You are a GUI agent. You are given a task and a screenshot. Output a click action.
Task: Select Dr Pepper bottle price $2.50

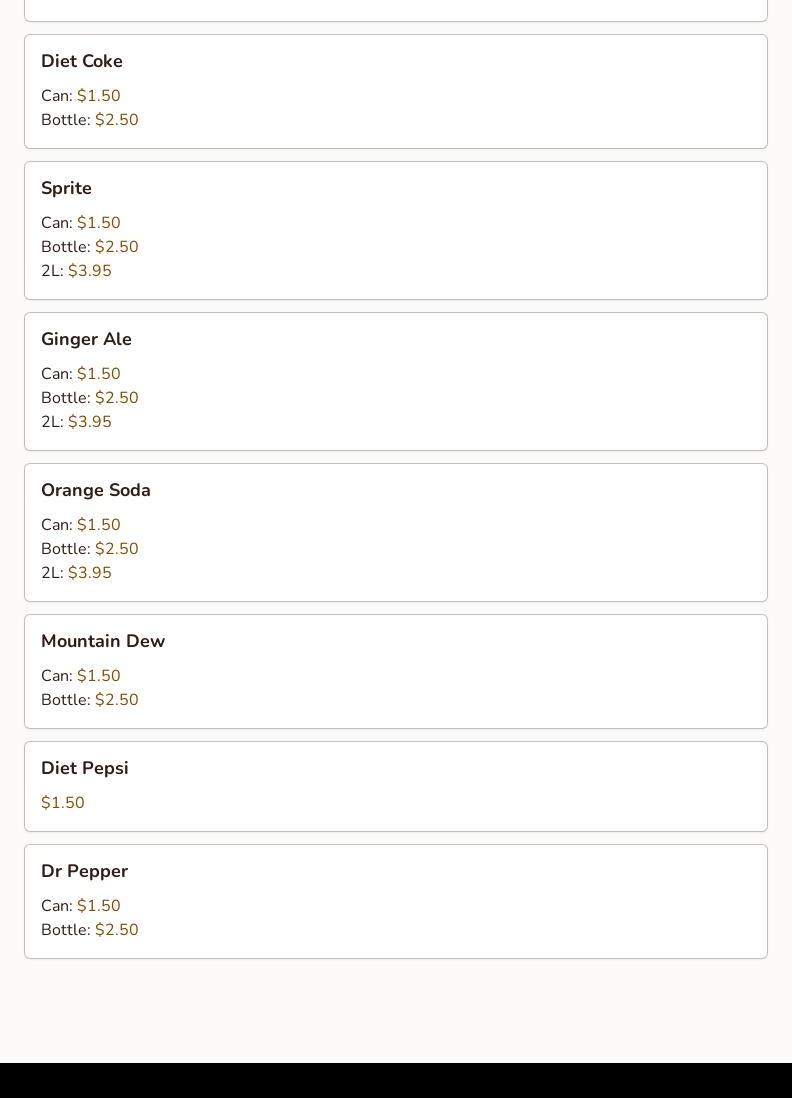coord(117,930)
